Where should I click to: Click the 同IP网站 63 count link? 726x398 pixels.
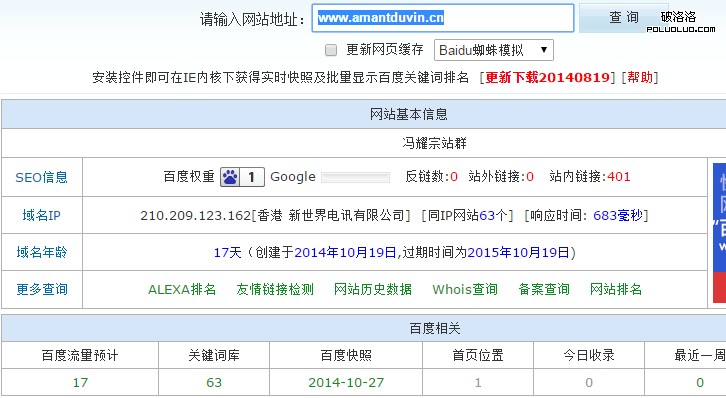(487, 216)
